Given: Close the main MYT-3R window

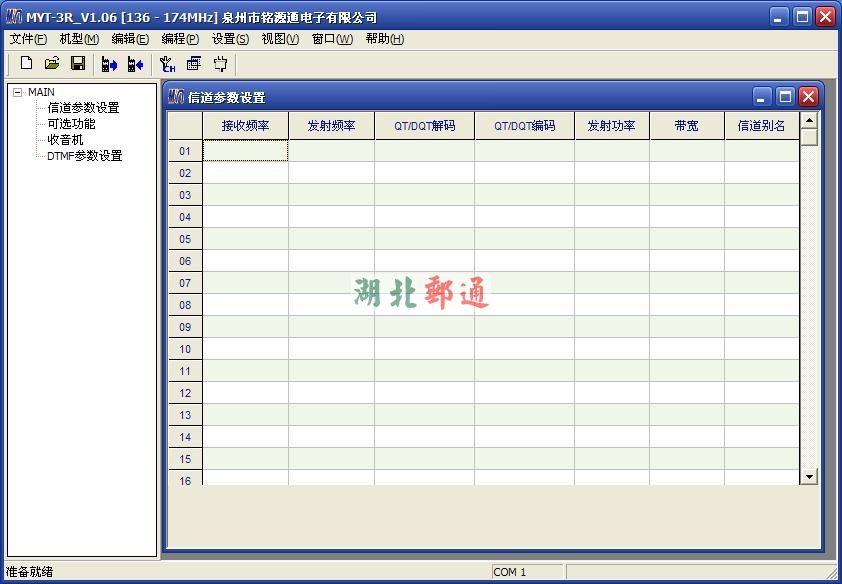Looking at the screenshot, I should pos(825,17).
